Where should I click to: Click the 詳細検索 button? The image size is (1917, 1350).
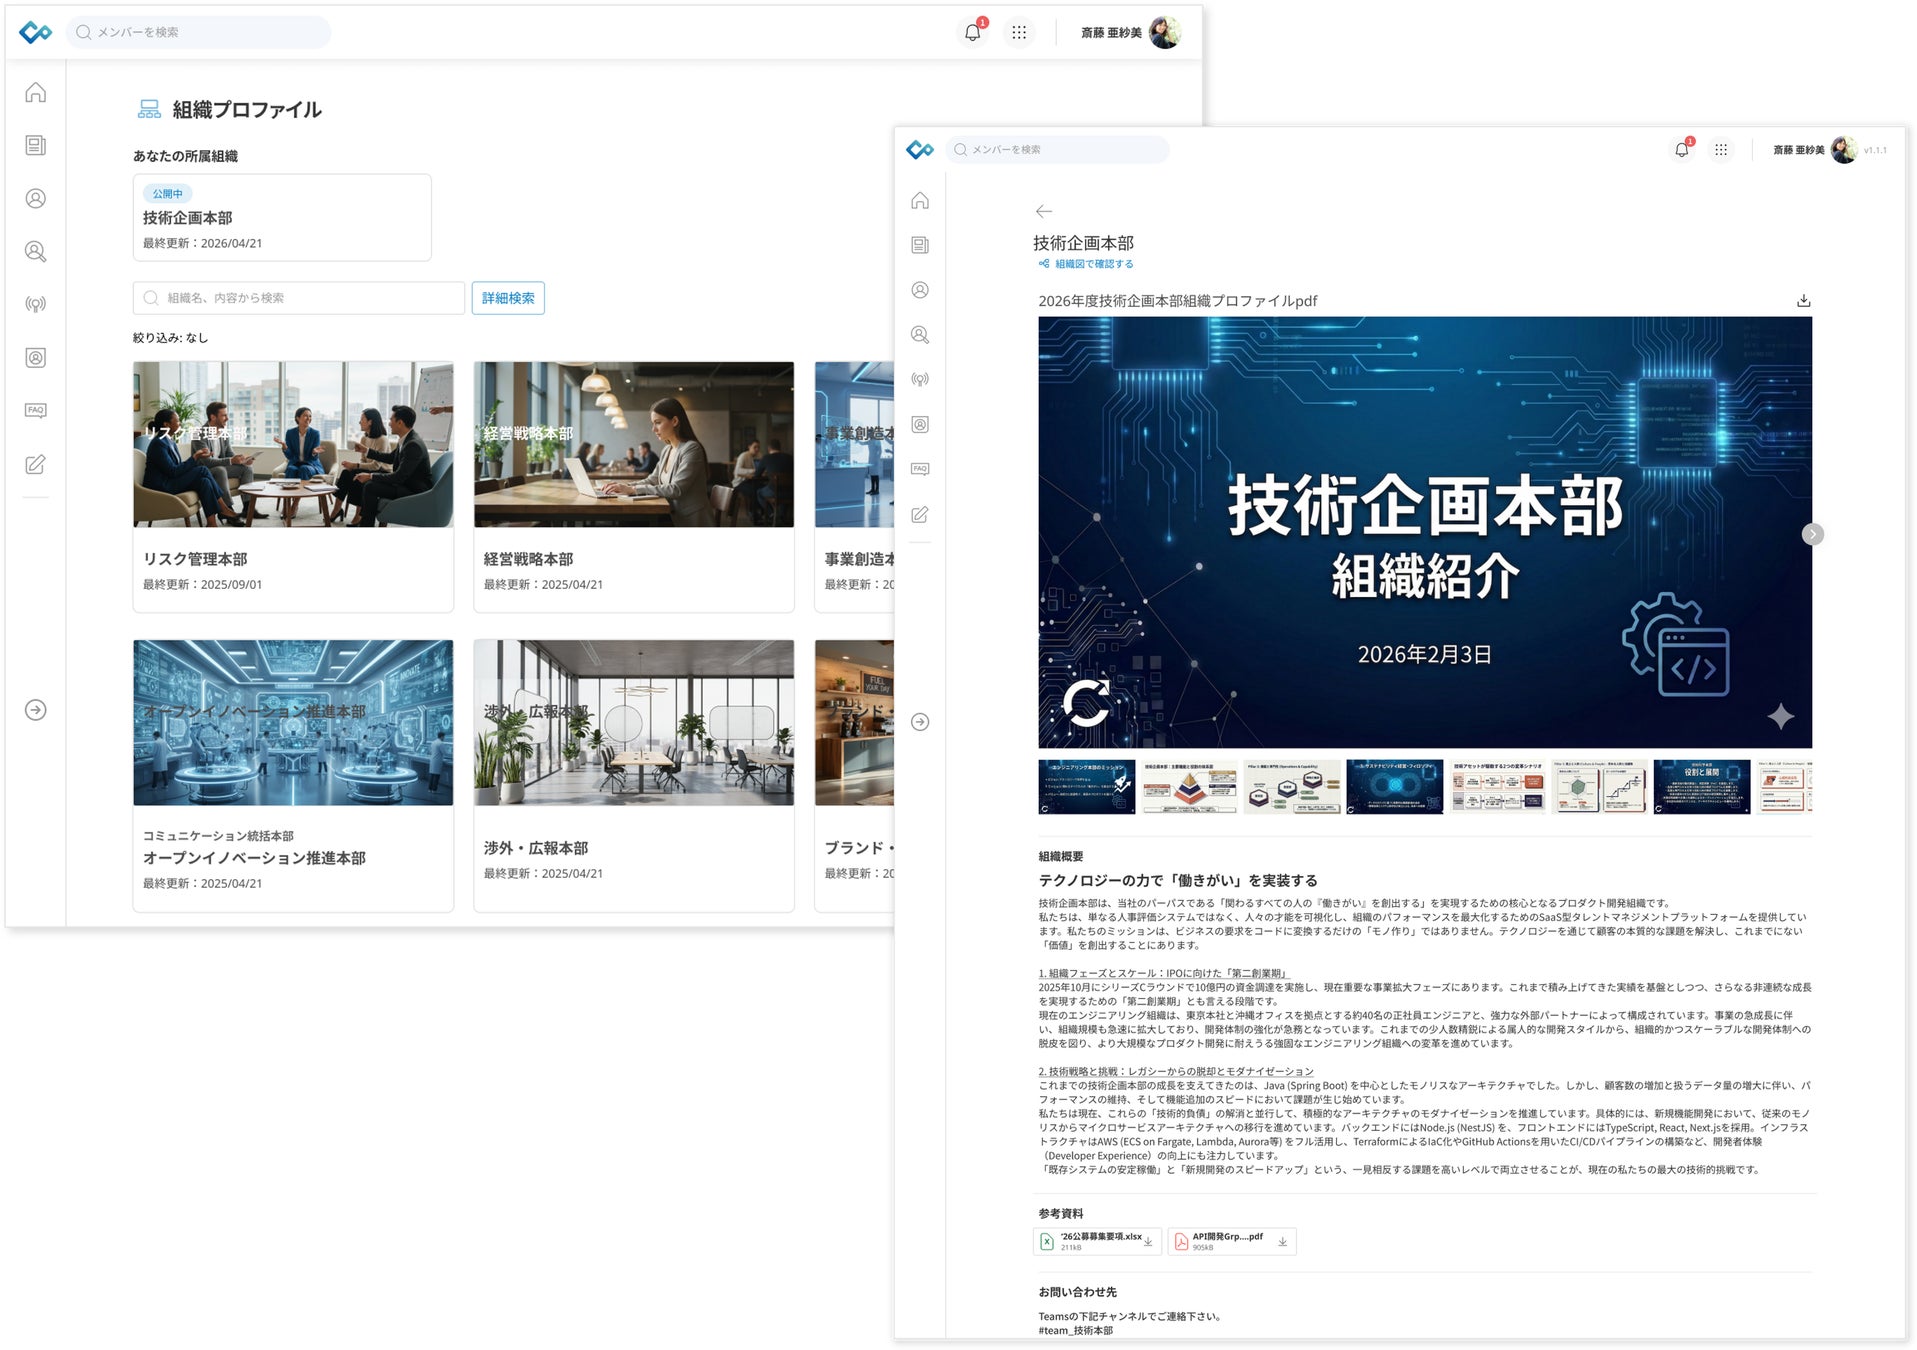(508, 298)
